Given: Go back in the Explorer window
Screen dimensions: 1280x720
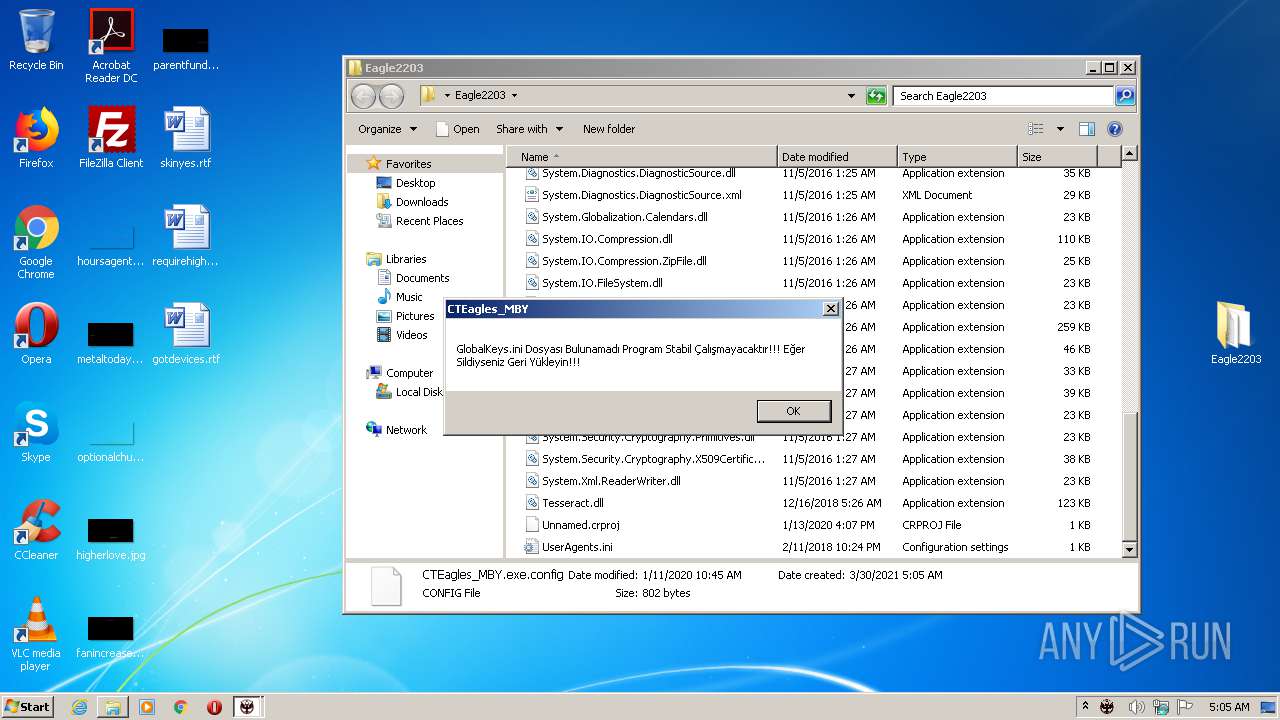Looking at the screenshot, I should point(364,96).
